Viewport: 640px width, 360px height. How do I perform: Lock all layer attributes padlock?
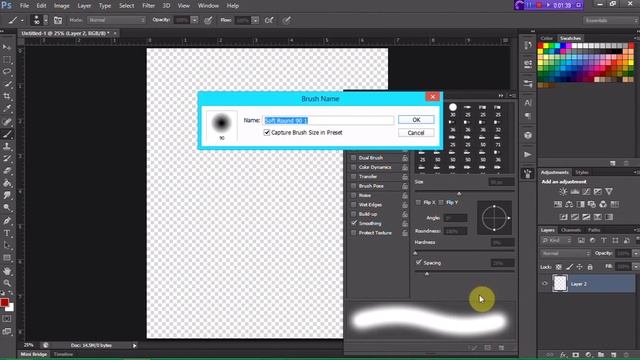click(x=590, y=267)
